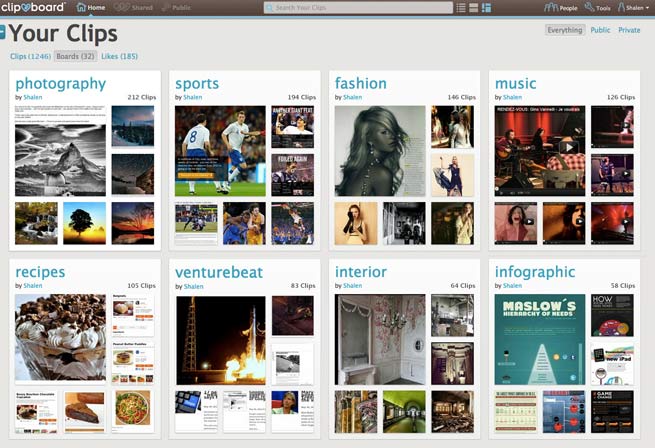Click the 64 Clips count on interior
This screenshot has width=655, height=448.
(x=463, y=285)
